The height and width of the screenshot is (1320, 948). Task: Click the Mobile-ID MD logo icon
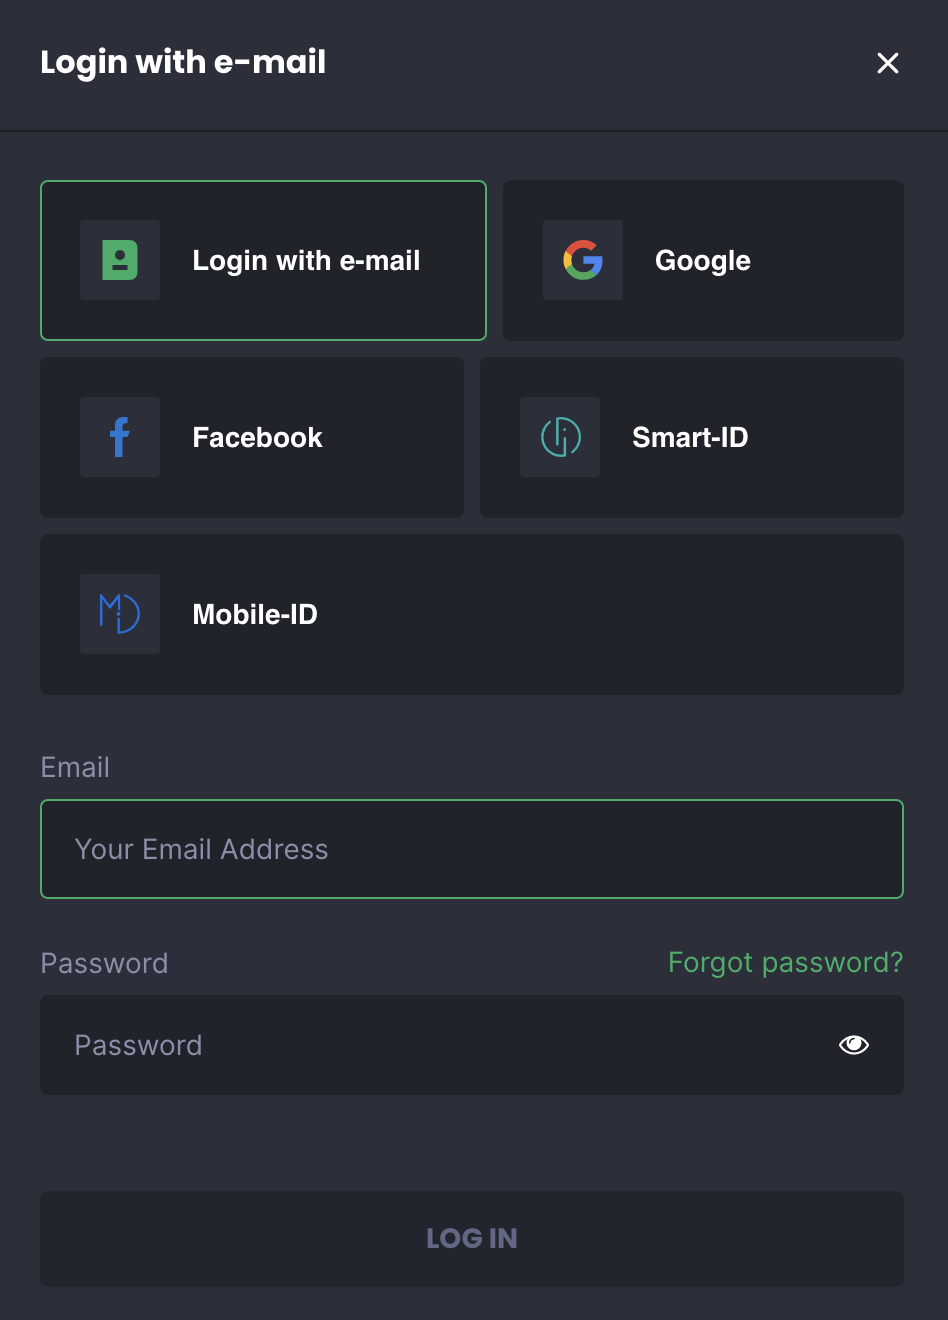click(x=120, y=614)
